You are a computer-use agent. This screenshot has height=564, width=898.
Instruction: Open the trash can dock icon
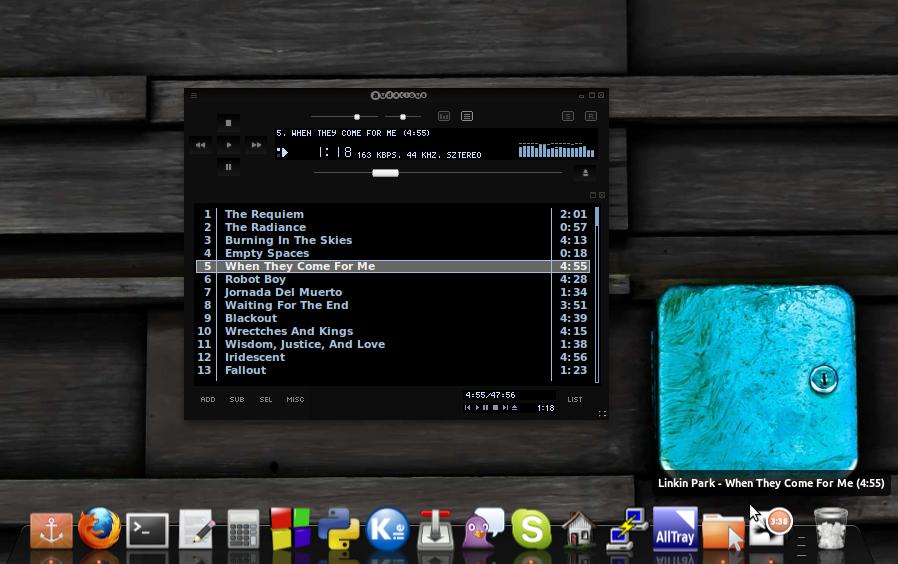click(x=830, y=528)
